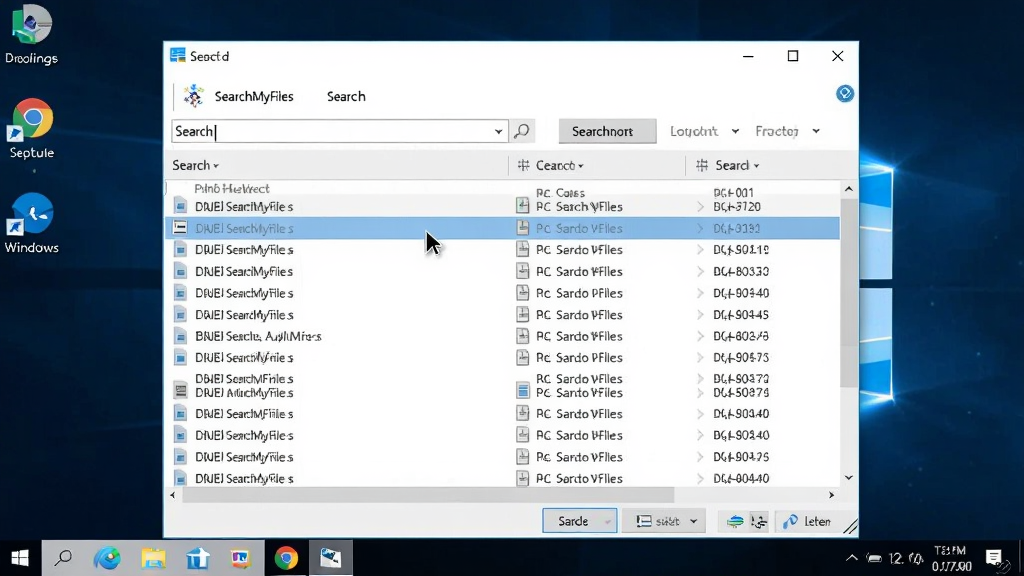Expand the chevron in row DGf-90573

700,357
